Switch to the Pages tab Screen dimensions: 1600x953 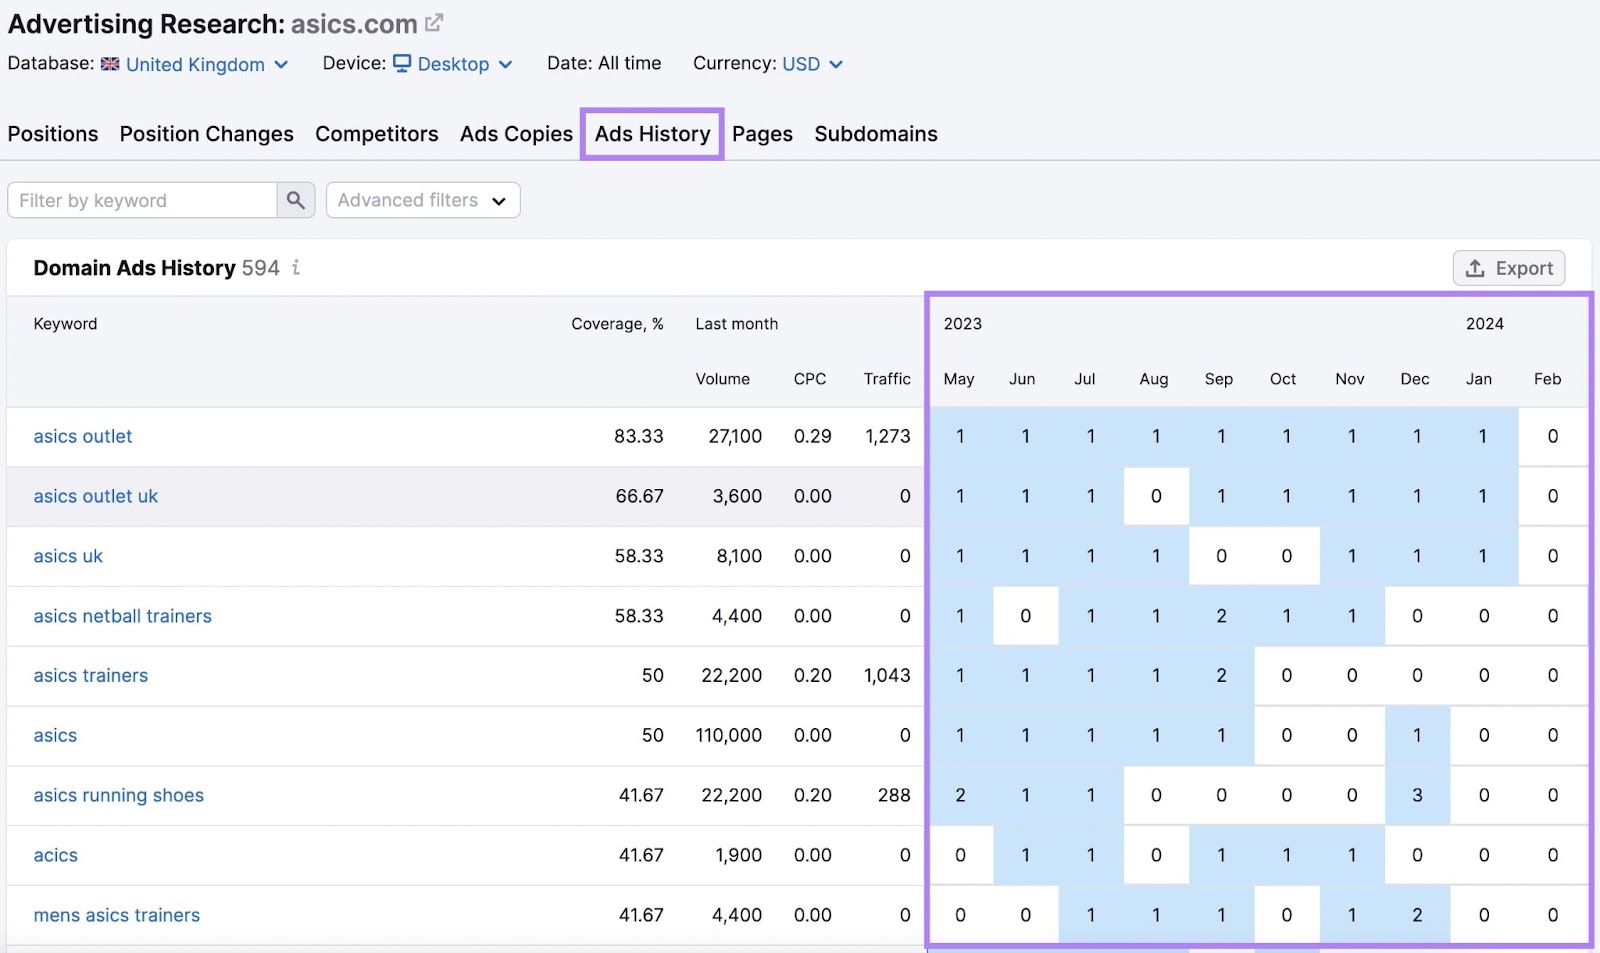pyautogui.click(x=762, y=133)
